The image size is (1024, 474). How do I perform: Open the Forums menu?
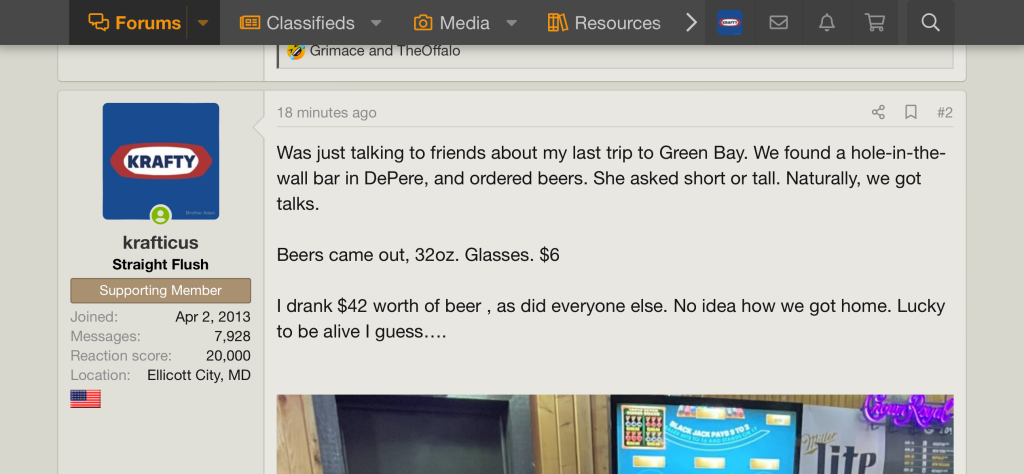(x=135, y=23)
